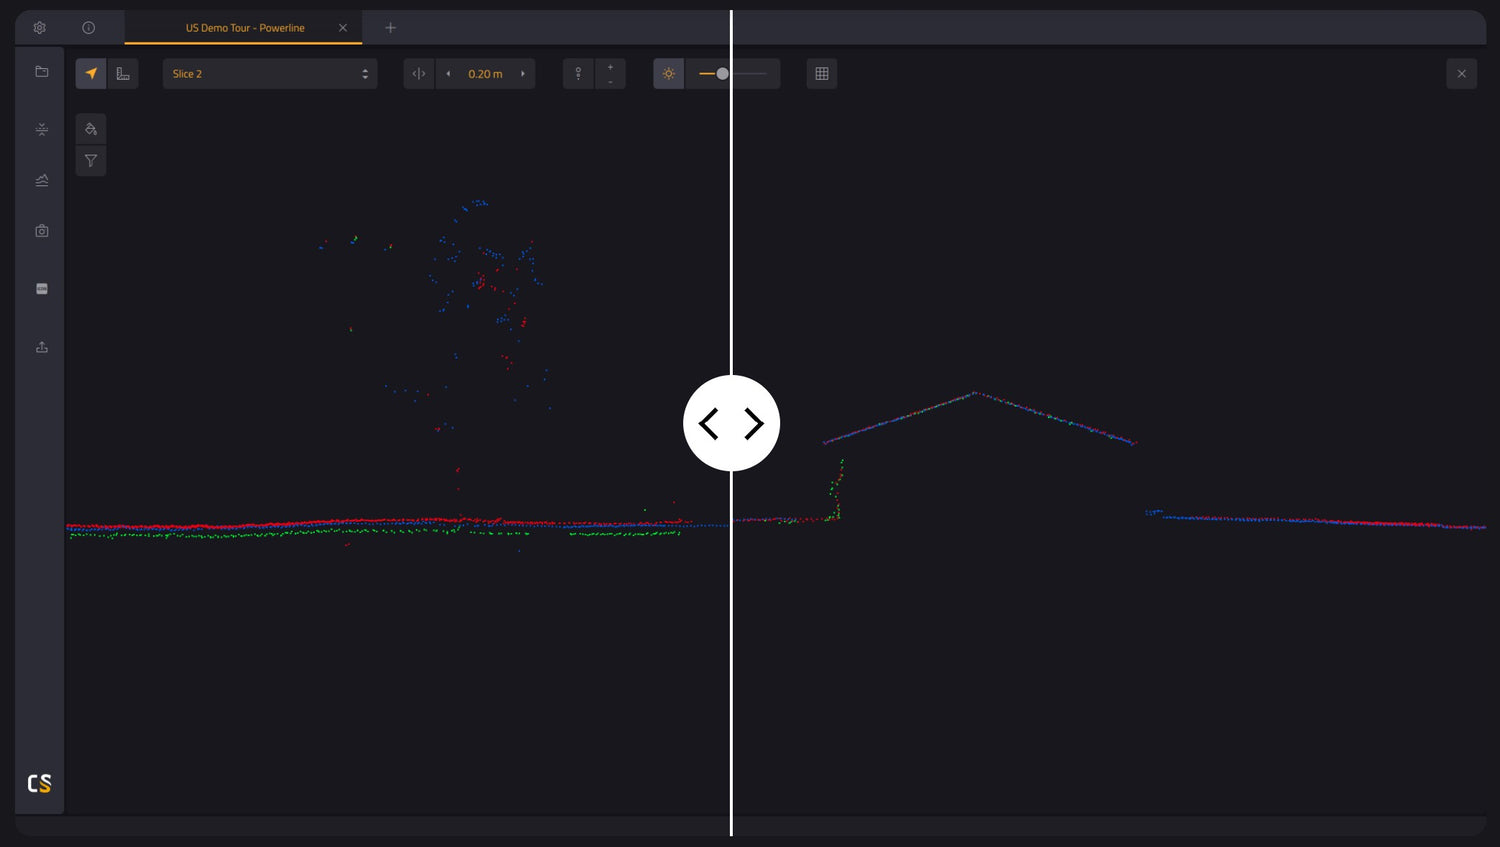
Task: Select the paint bucket coloring tool
Action: 91,129
